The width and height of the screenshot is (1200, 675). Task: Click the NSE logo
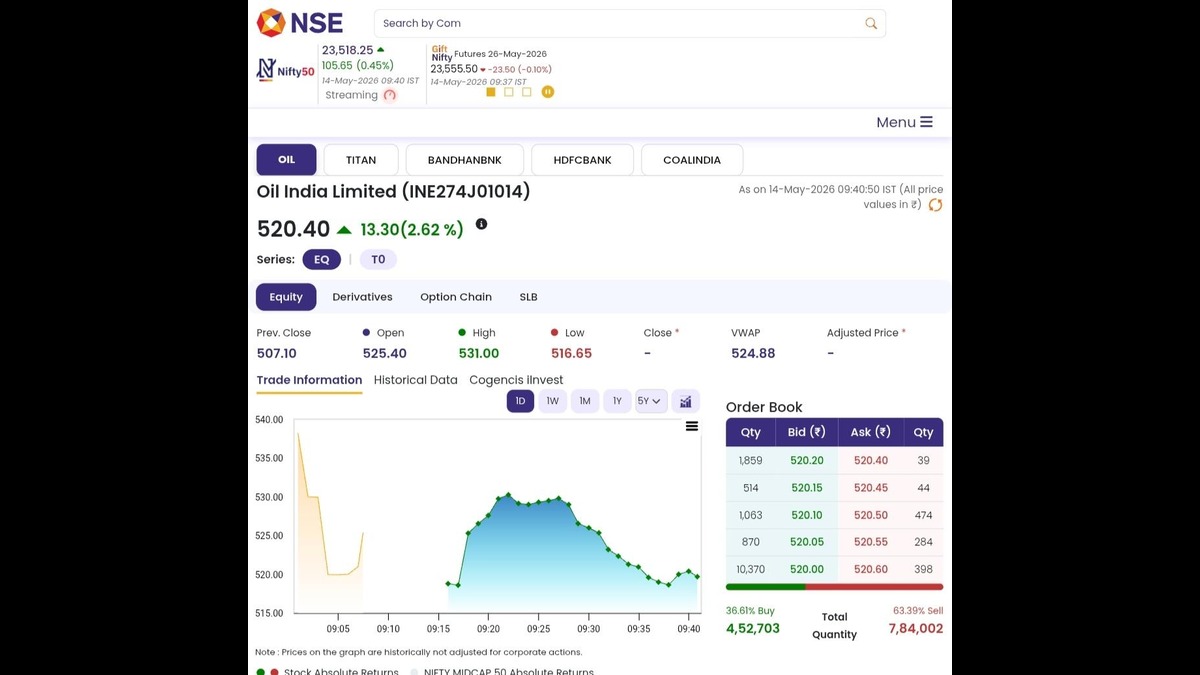click(x=300, y=22)
